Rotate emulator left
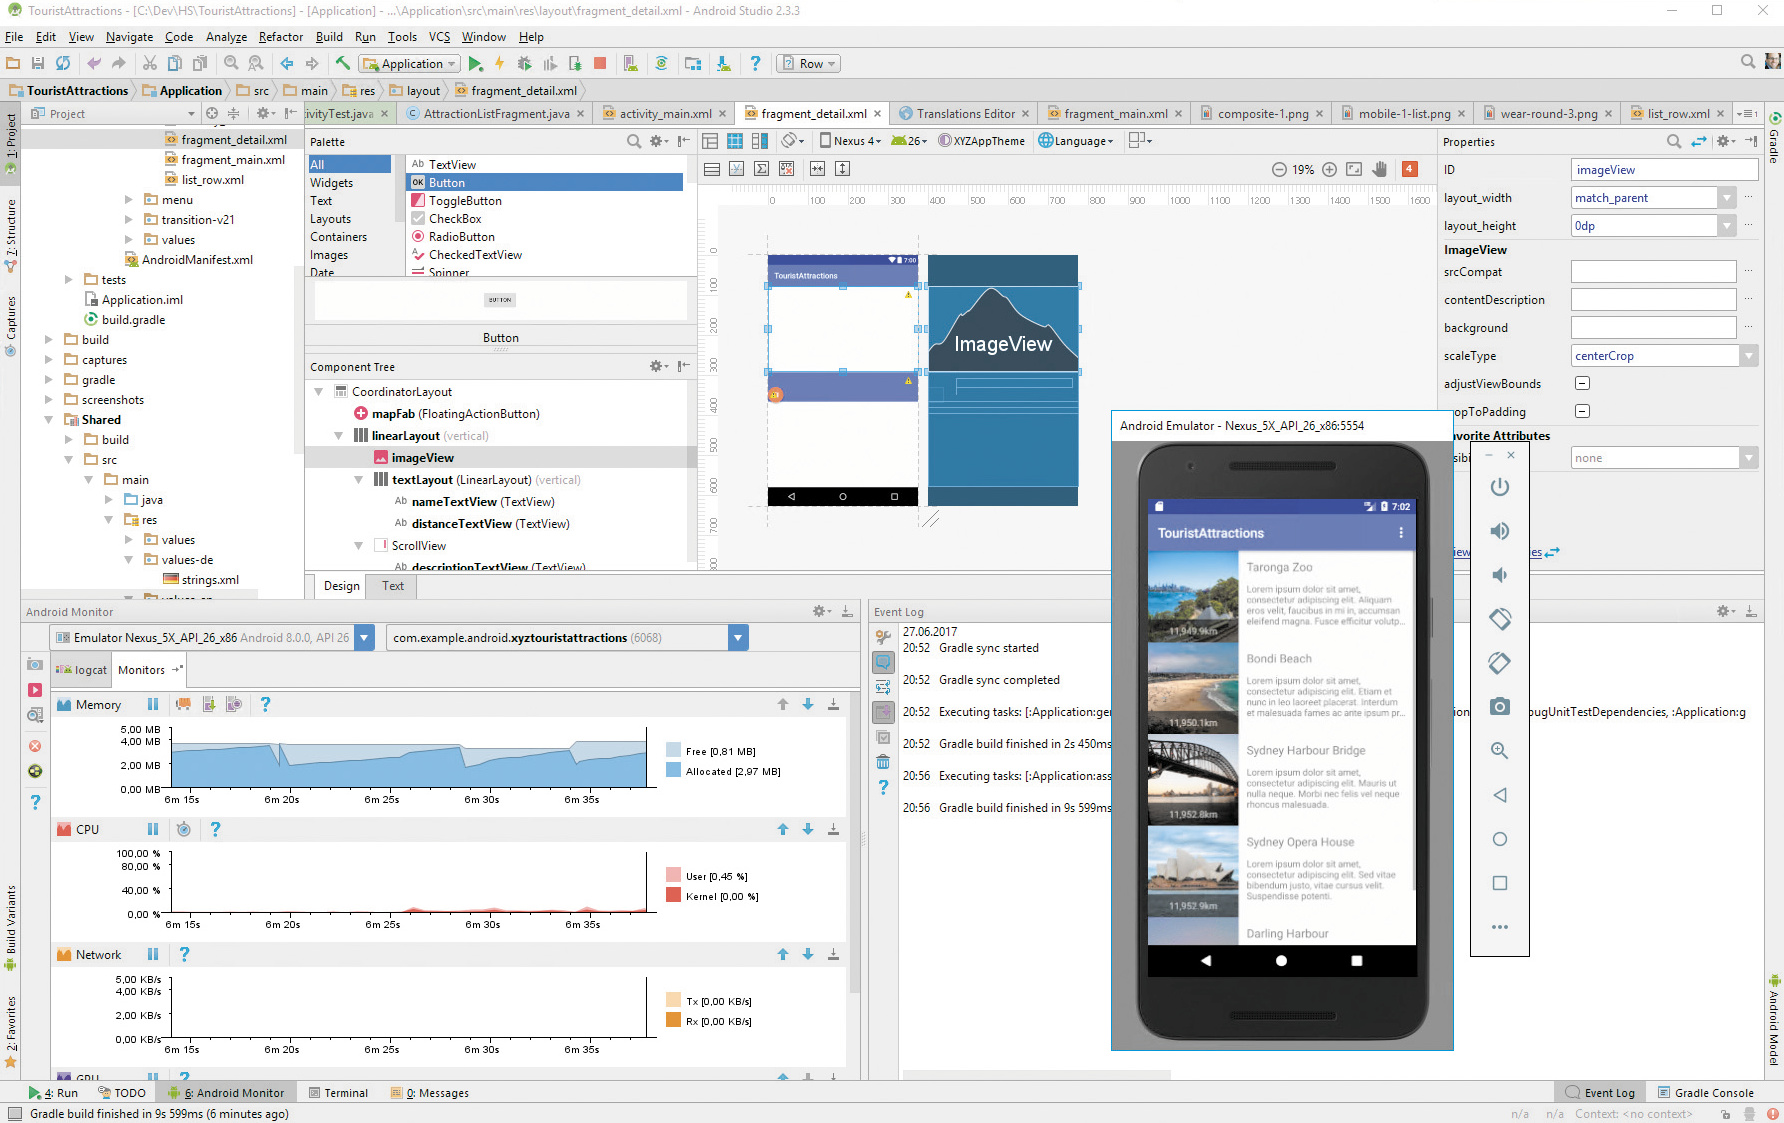The image size is (1784, 1123). 1500,619
